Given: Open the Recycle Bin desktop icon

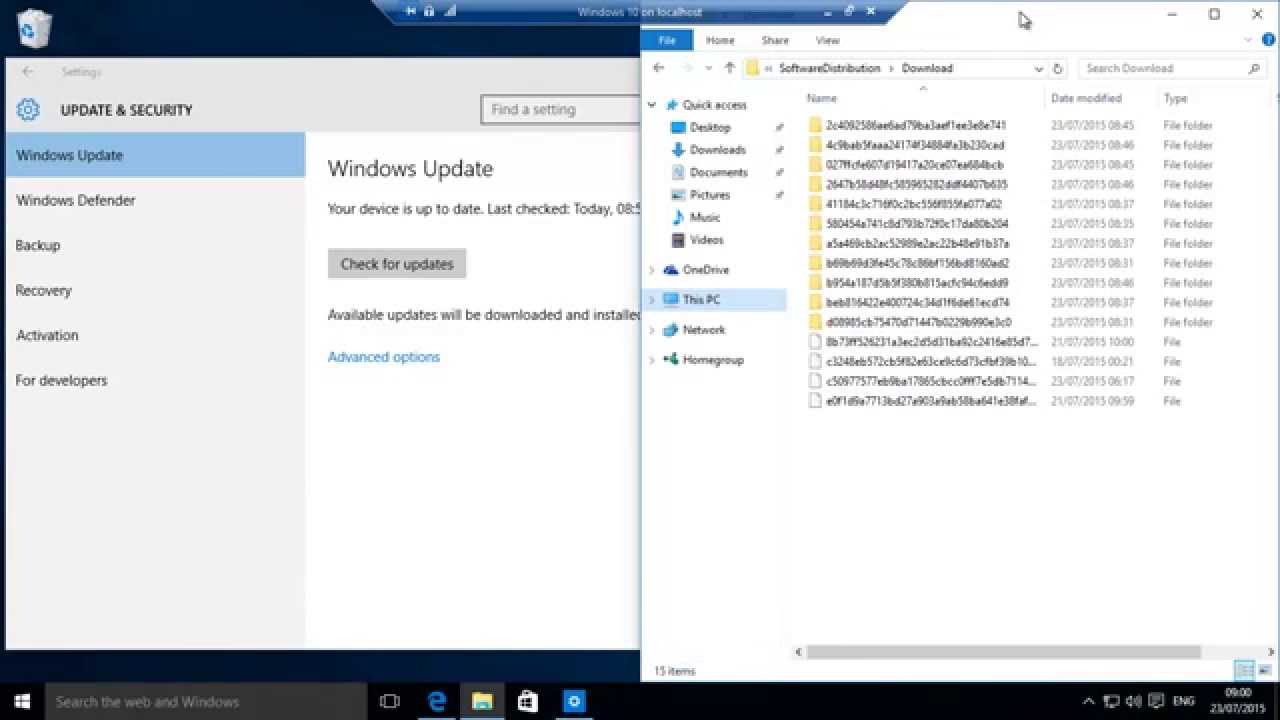Looking at the screenshot, I should (x=33, y=28).
